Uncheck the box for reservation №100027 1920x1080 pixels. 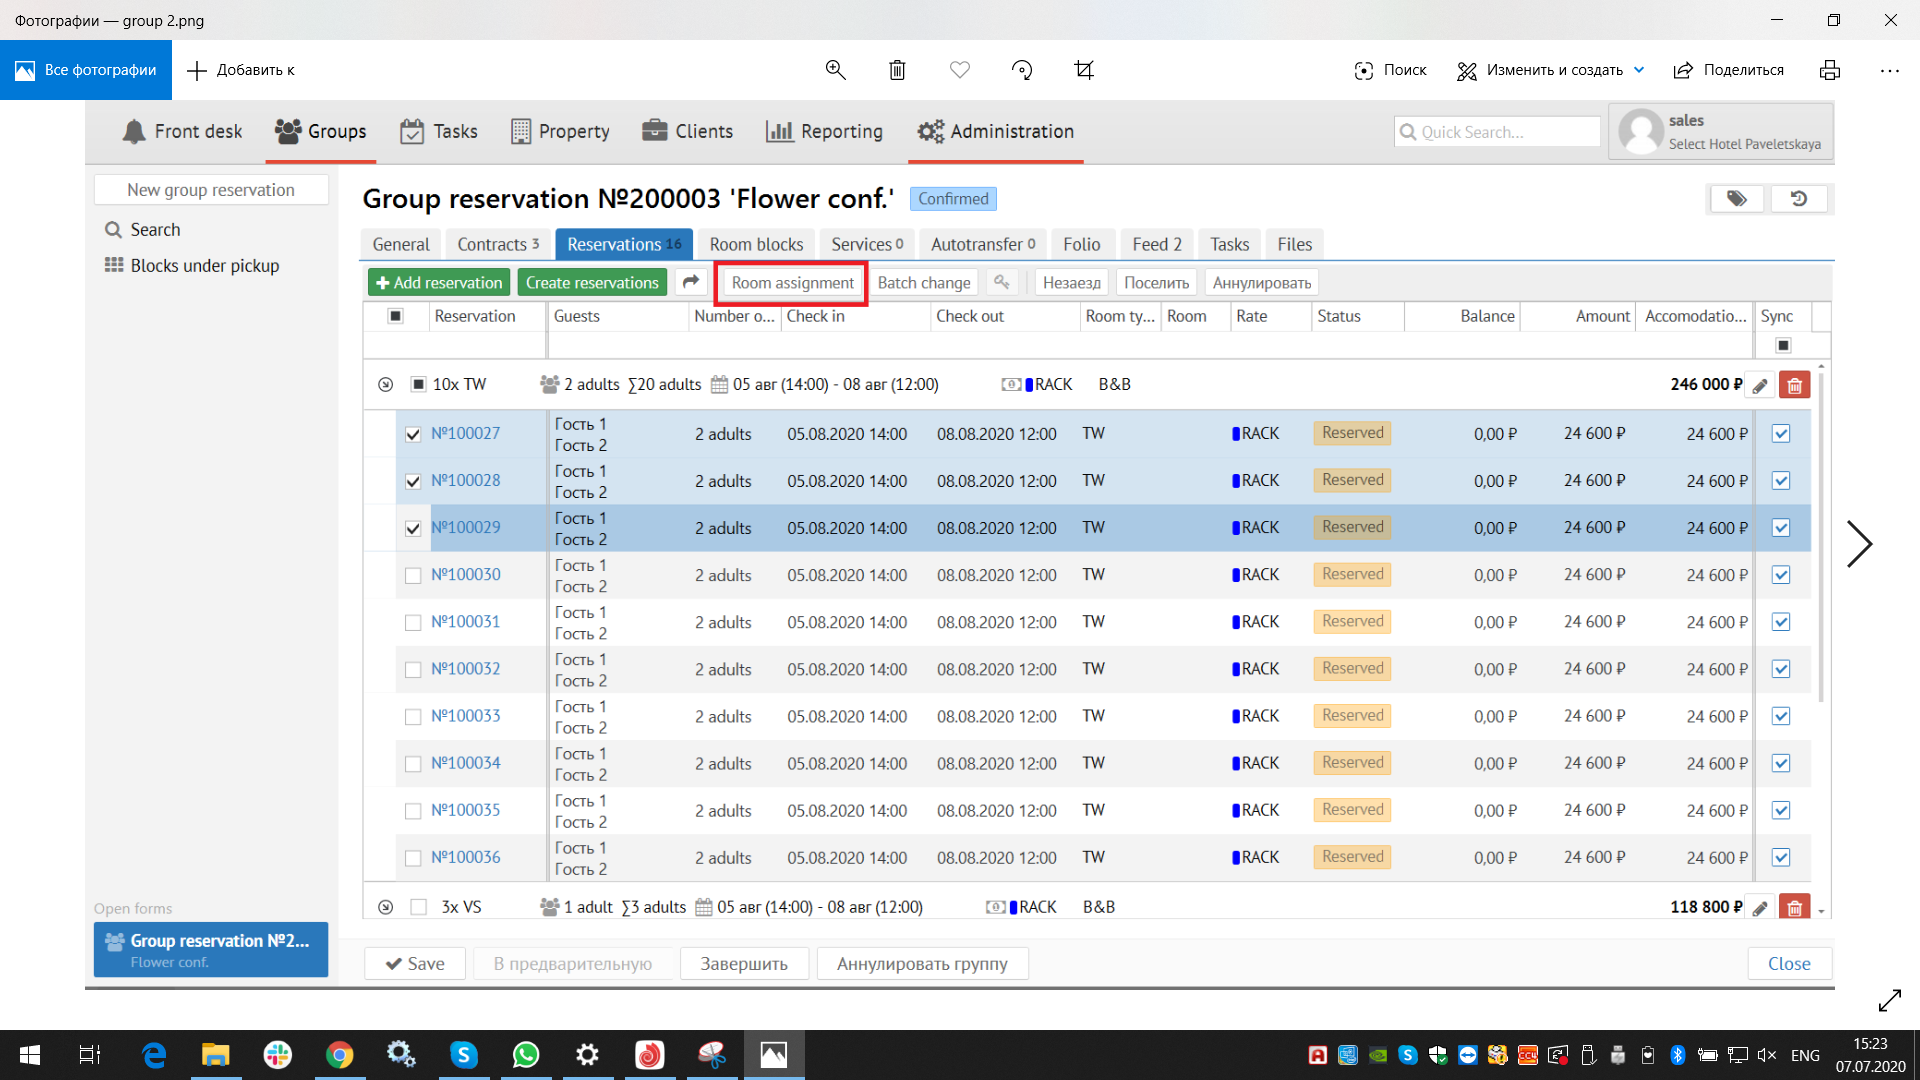tap(413, 434)
